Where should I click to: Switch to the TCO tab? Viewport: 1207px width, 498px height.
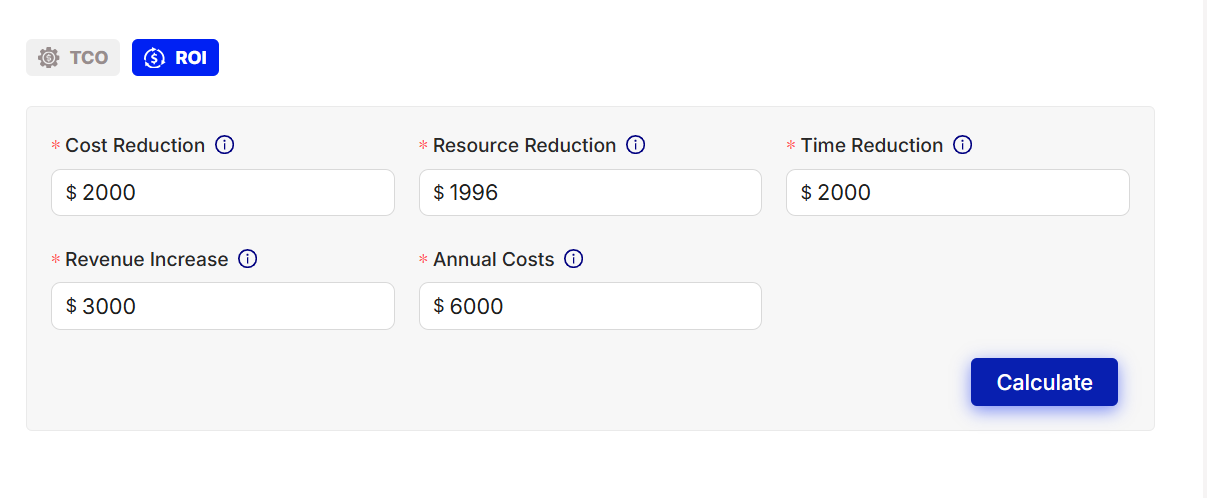[x=73, y=58]
